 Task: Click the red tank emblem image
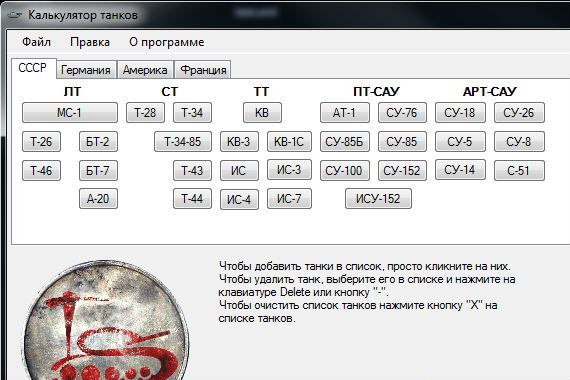pyautogui.click(x=106, y=320)
